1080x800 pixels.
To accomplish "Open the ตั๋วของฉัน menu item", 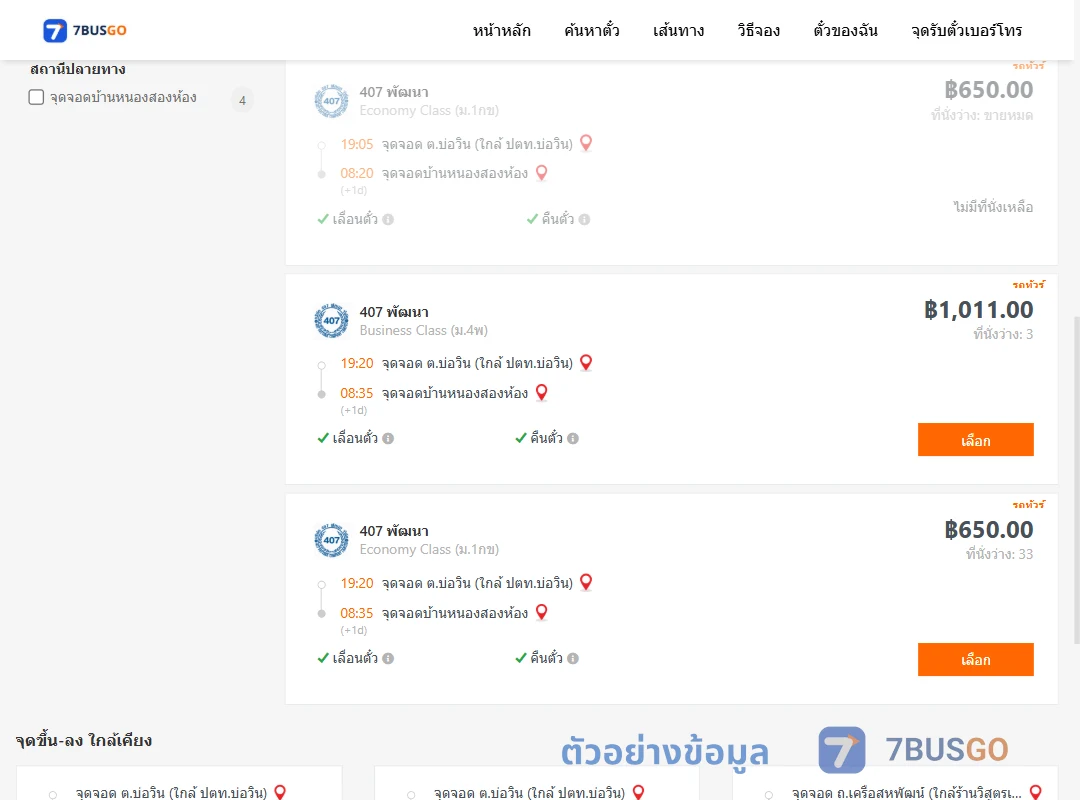I will coord(845,30).
